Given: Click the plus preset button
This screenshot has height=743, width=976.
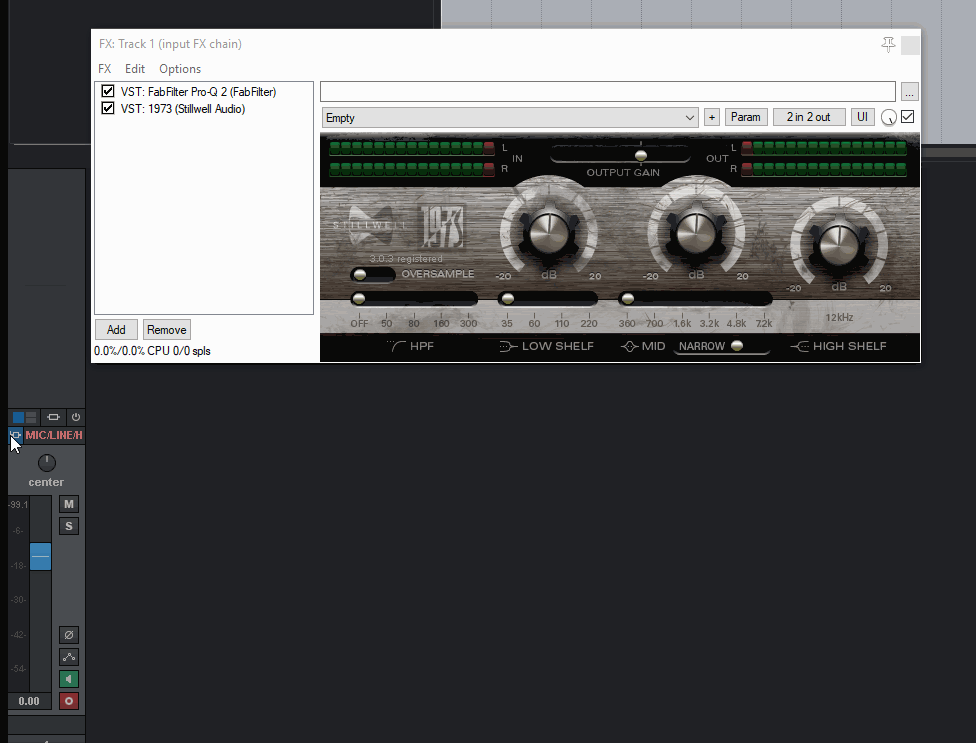Looking at the screenshot, I should 711,117.
